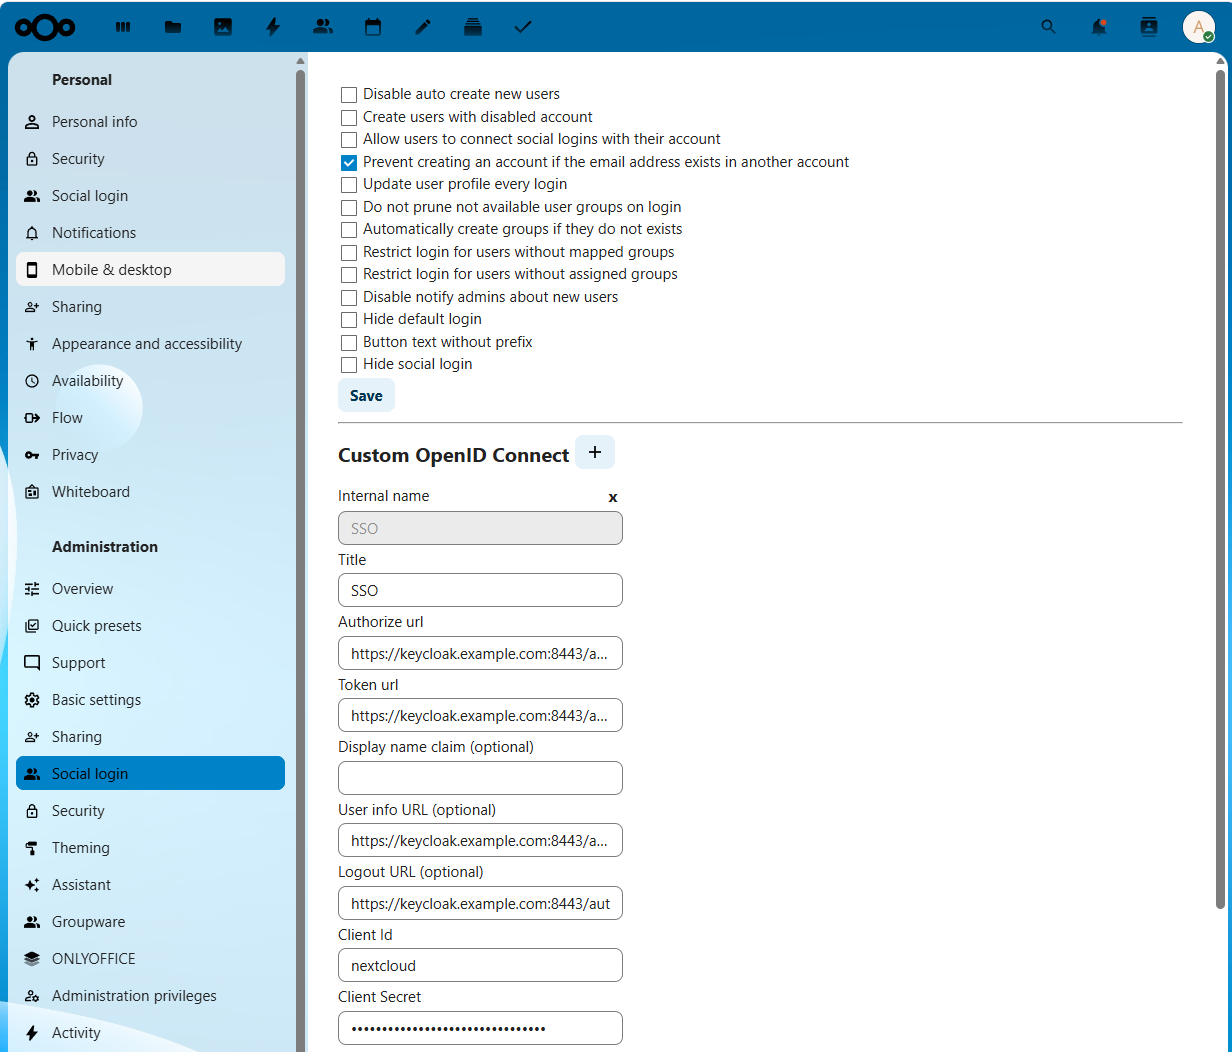The image size is (1232, 1052).
Task: Open the Deck app icon
Action: point(473,27)
